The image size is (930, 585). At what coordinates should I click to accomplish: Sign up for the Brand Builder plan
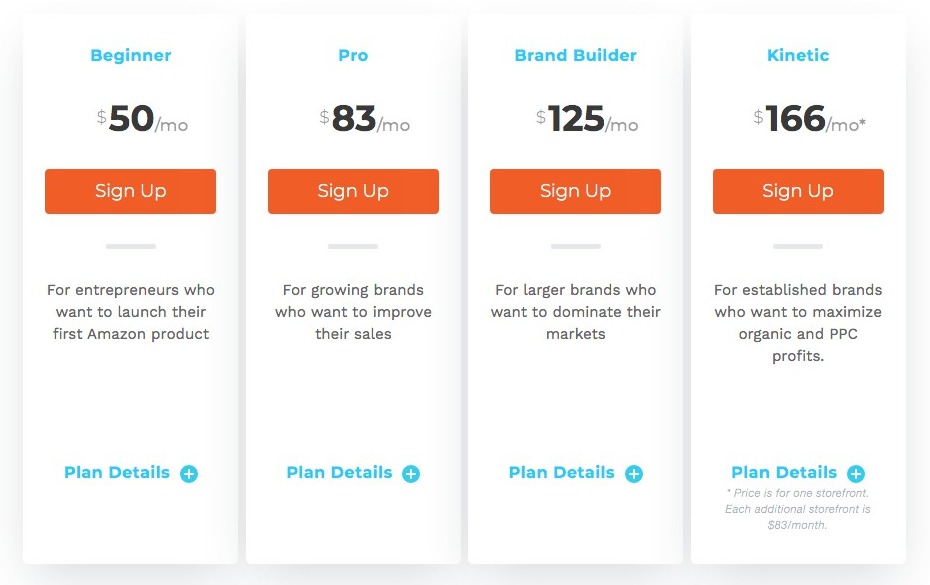point(575,191)
